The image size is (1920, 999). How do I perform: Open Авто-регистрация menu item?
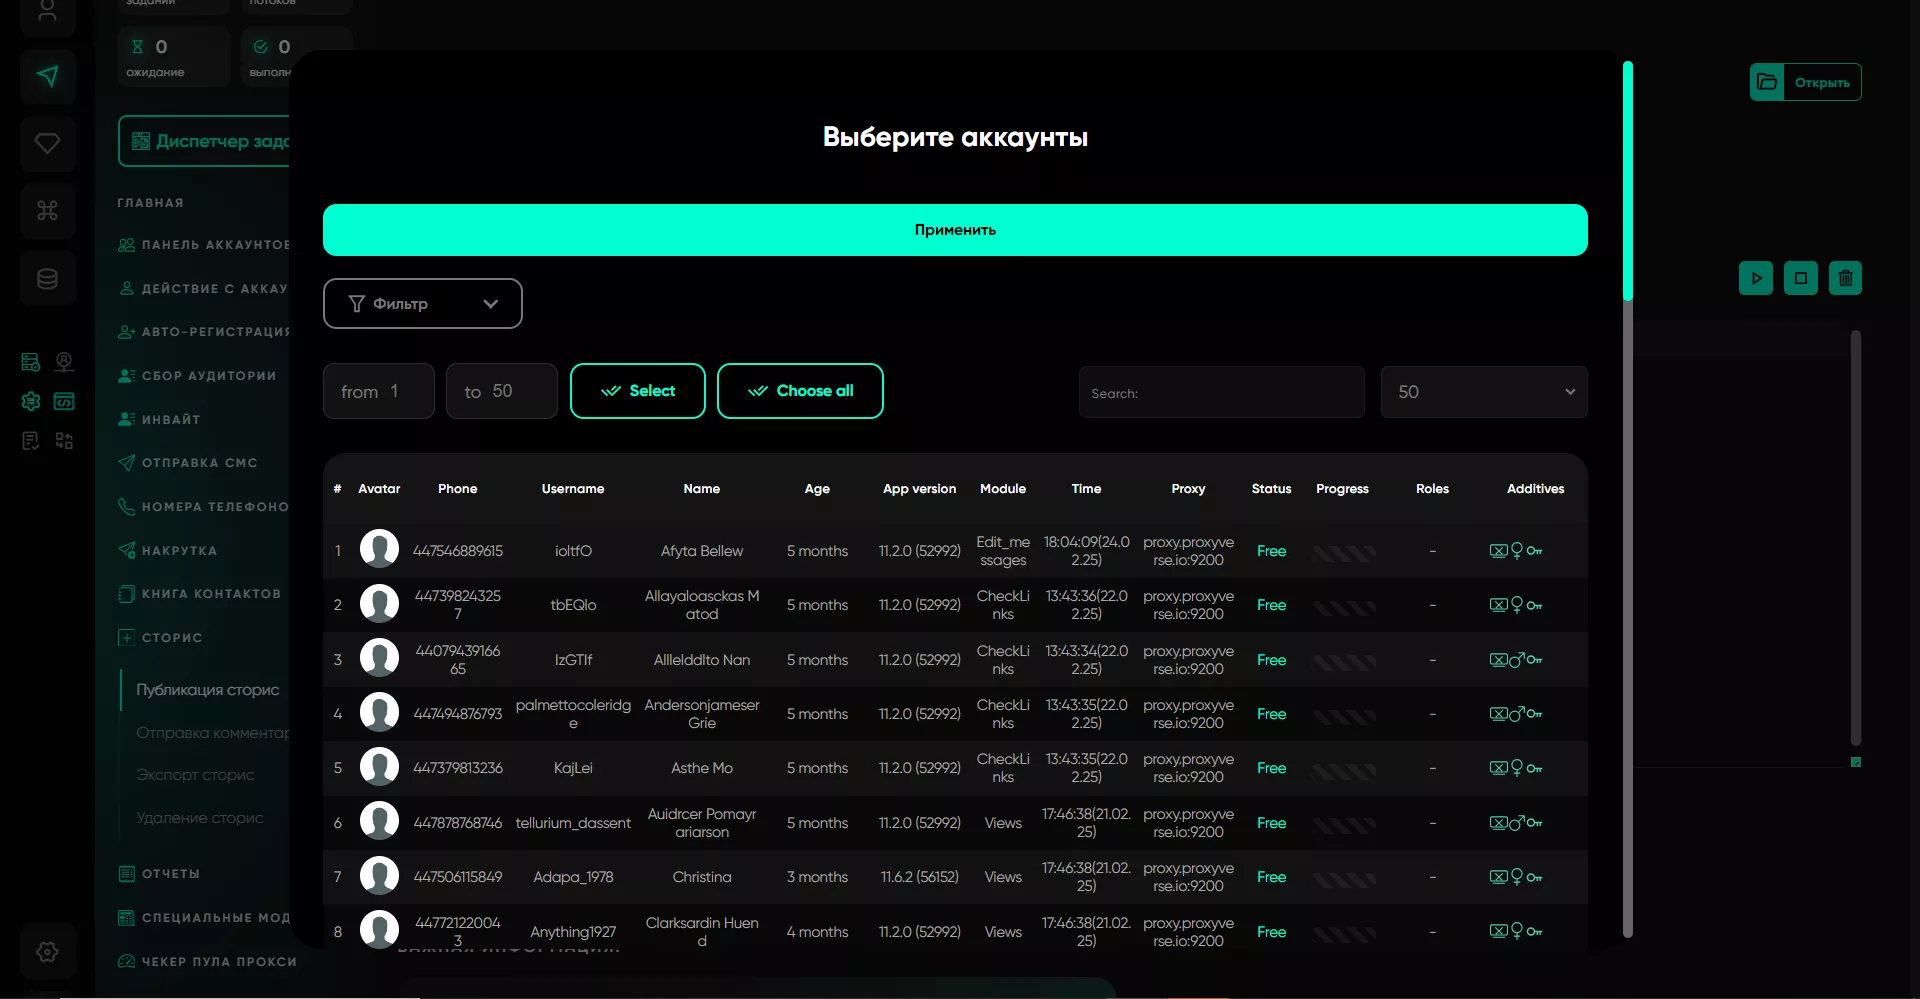pos(204,332)
